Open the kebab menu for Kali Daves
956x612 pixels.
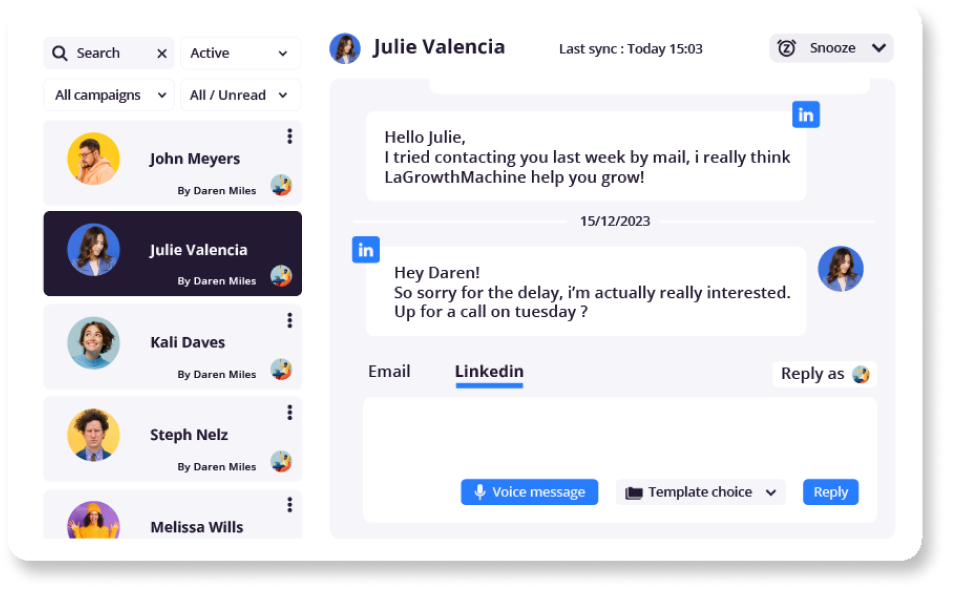point(290,320)
